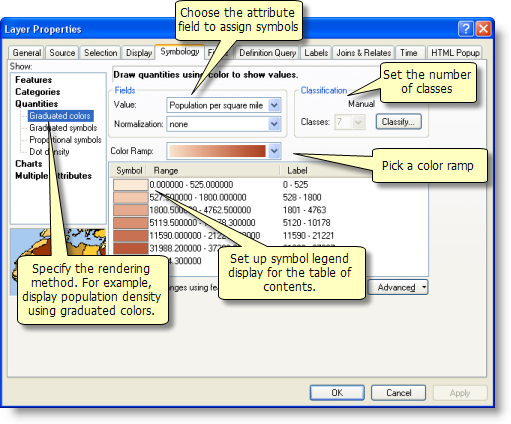Click the Color Ramp gradient preview
Screen dimensions: 511x424
pos(217,151)
